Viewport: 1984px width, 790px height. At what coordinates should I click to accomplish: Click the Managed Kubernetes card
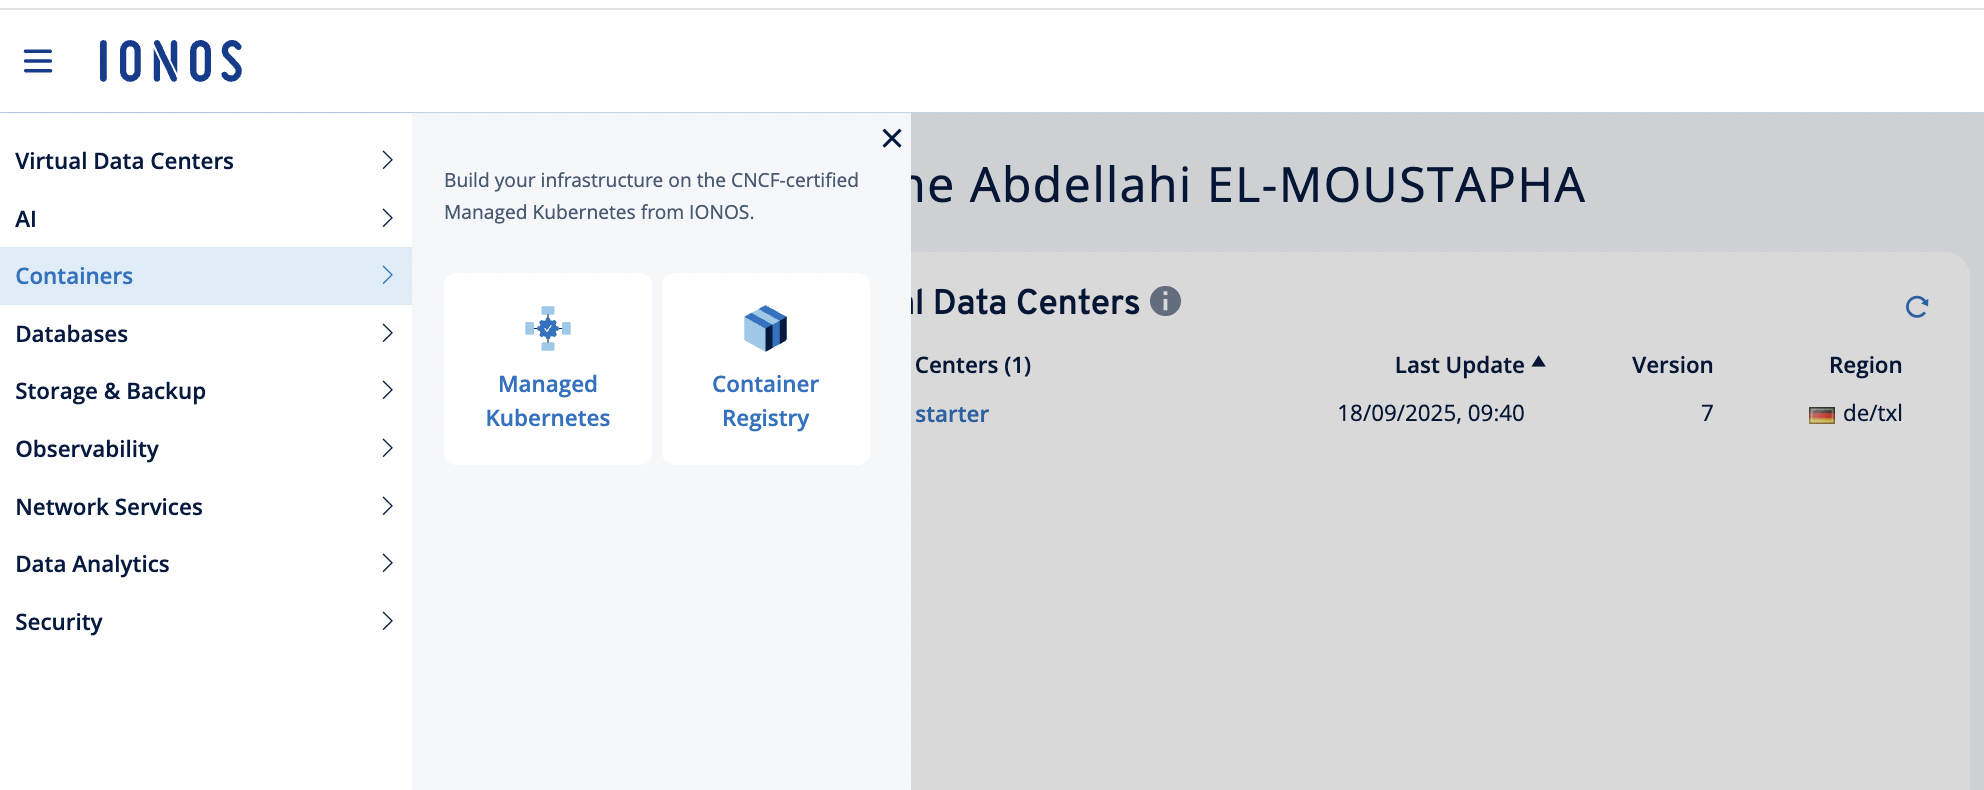click(547, 369)
